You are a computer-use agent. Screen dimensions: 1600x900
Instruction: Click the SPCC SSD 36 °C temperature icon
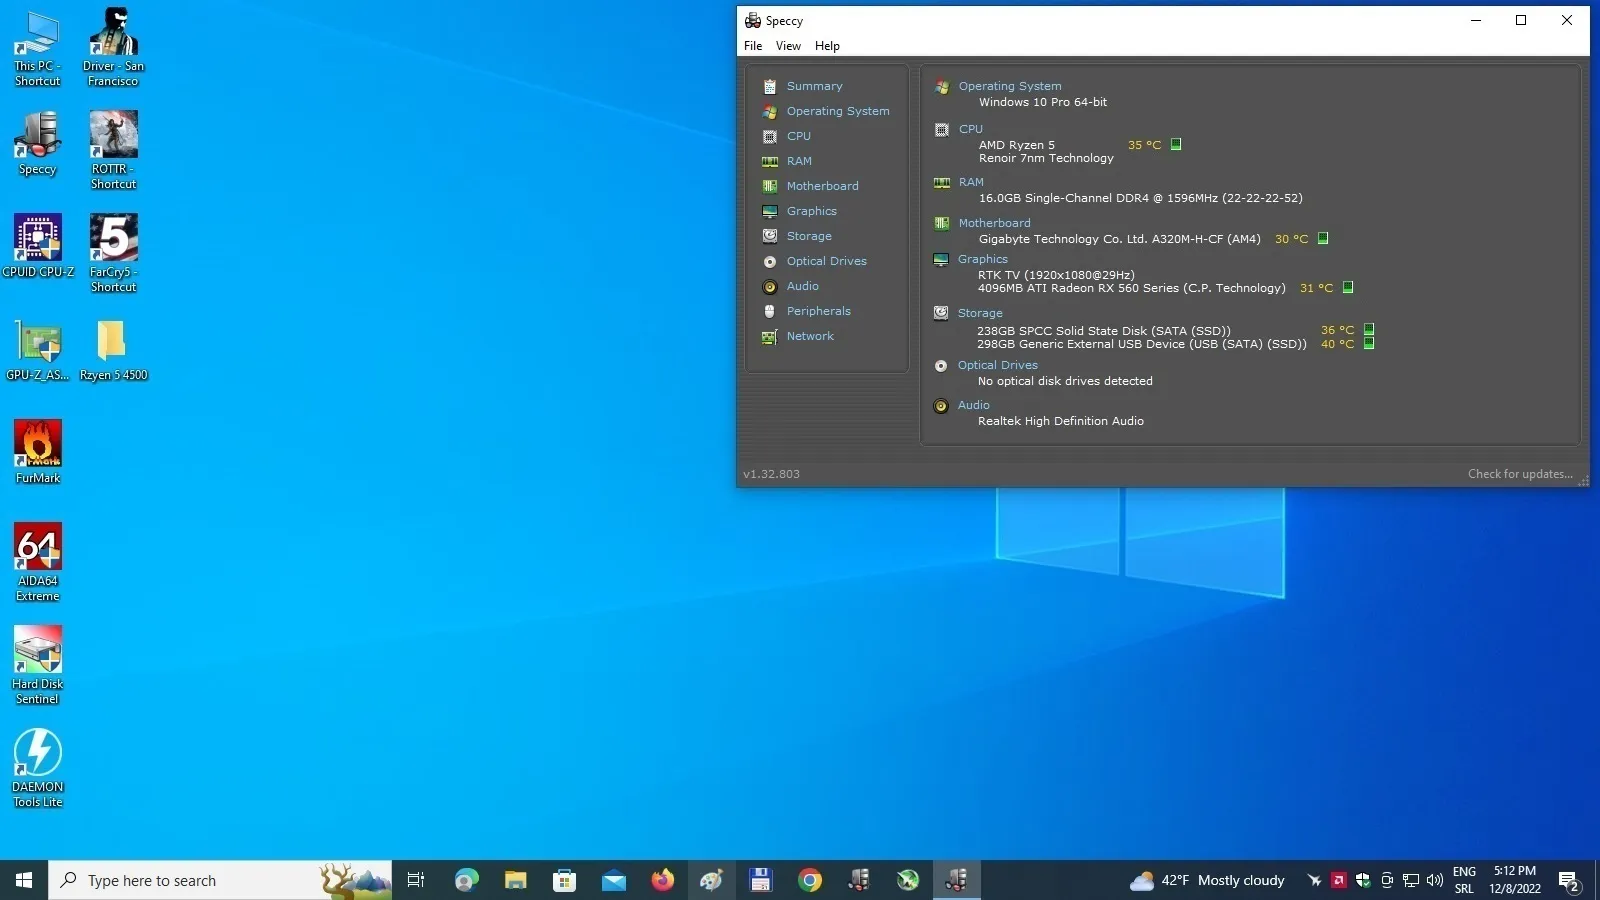pyautogui.click(x=1369, y=329)
